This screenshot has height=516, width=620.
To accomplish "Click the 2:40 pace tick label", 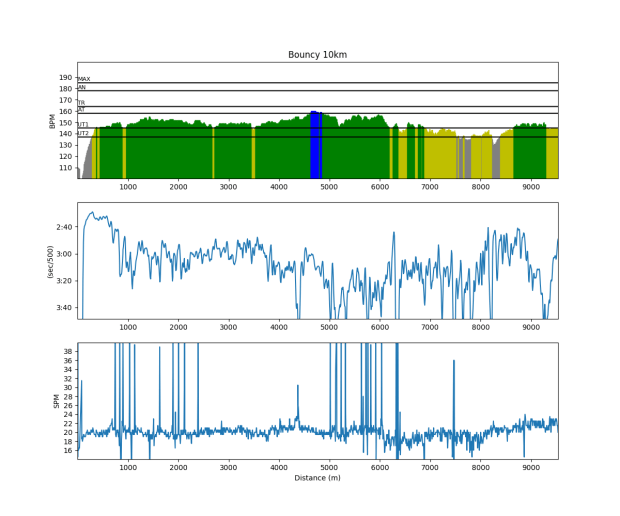I will (65, 228).
